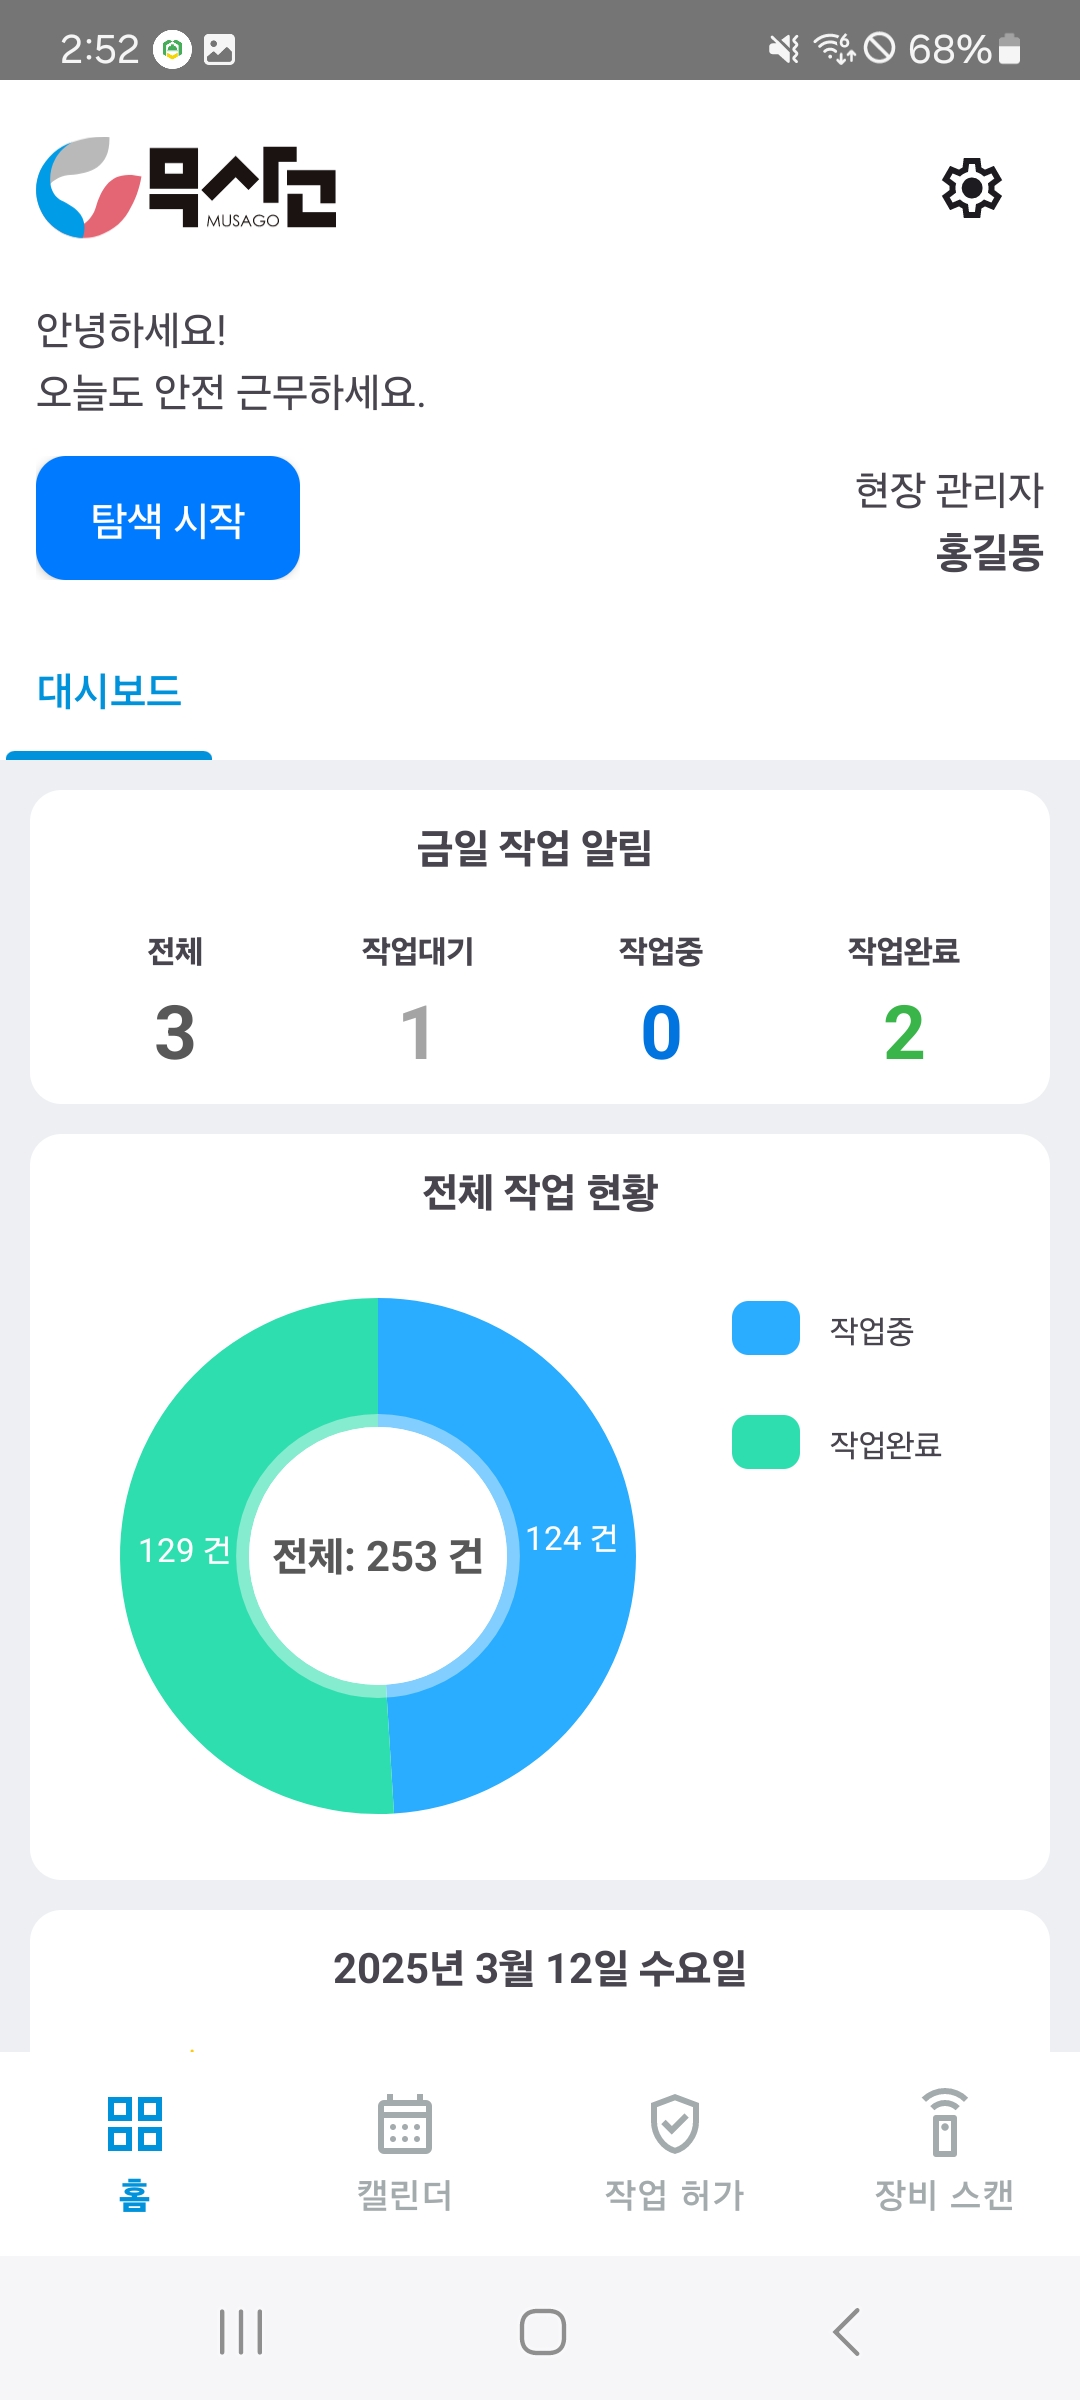This screenshot has height=2400, width=1080.
Task: Open the 작업 허가 shield icon
Action: click(x=675, y=2124)
